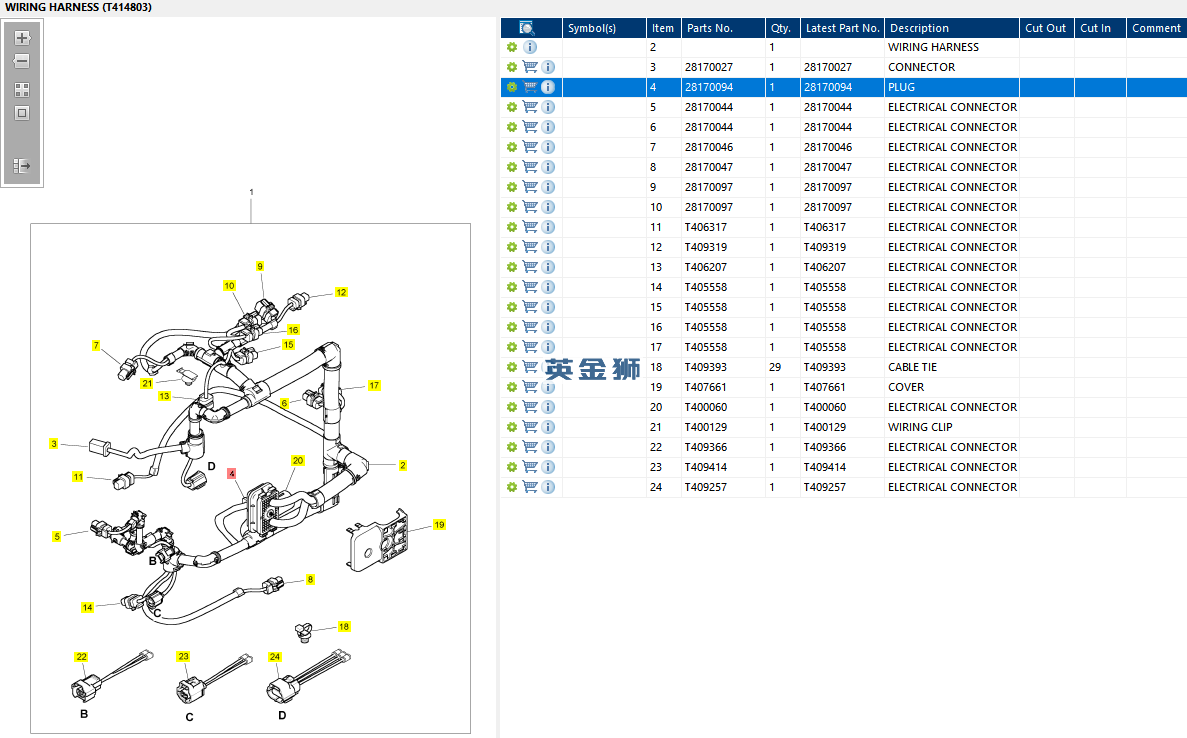
Task: Click callout label 2 in diagram
Action: pyautogui.click(x=402, y=465)
